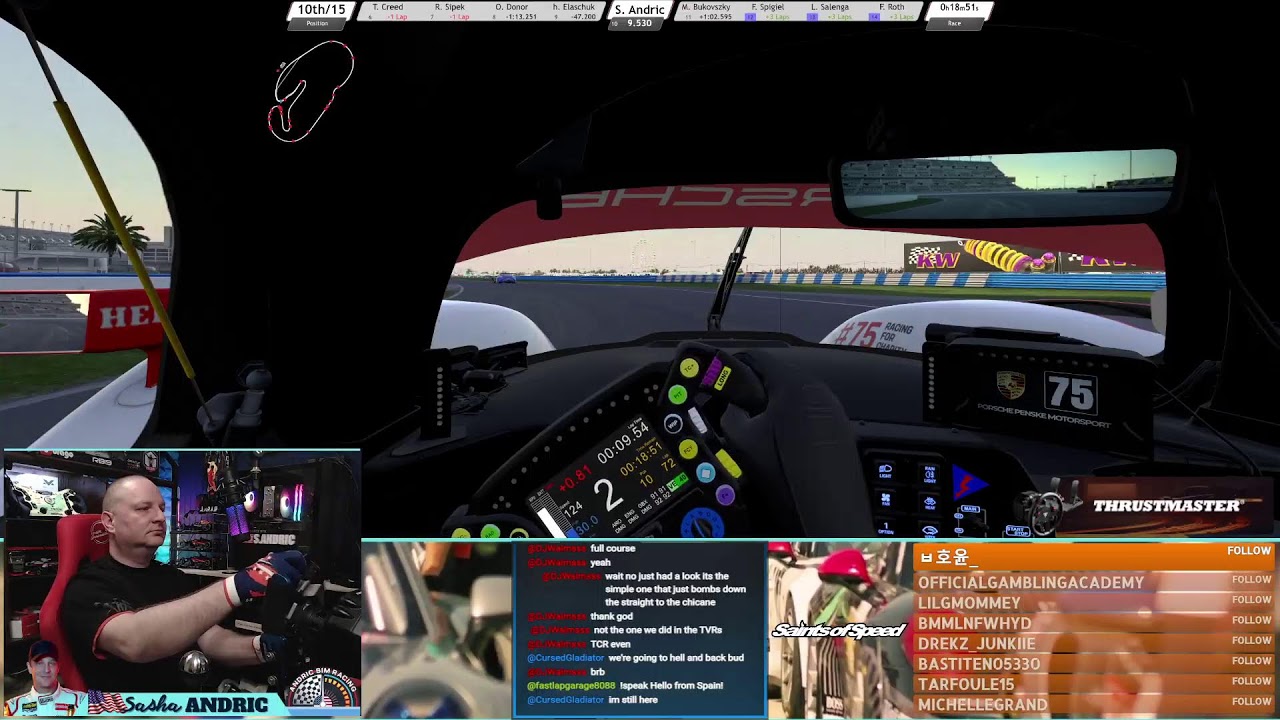Click the pedal cam video thumbnail
Image resolution: width=1280 pixels, height=720 pixels.
tap(438, 629)
